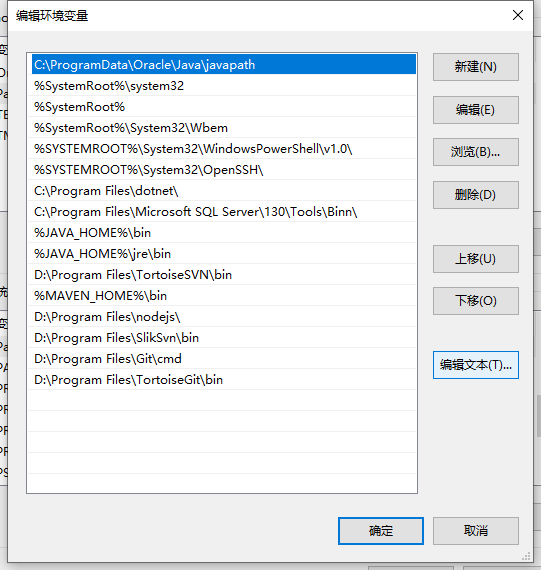The height and width of the screenshot is (570, 541).
Task: Select the dotnet path entry
Action: point(222,191)
